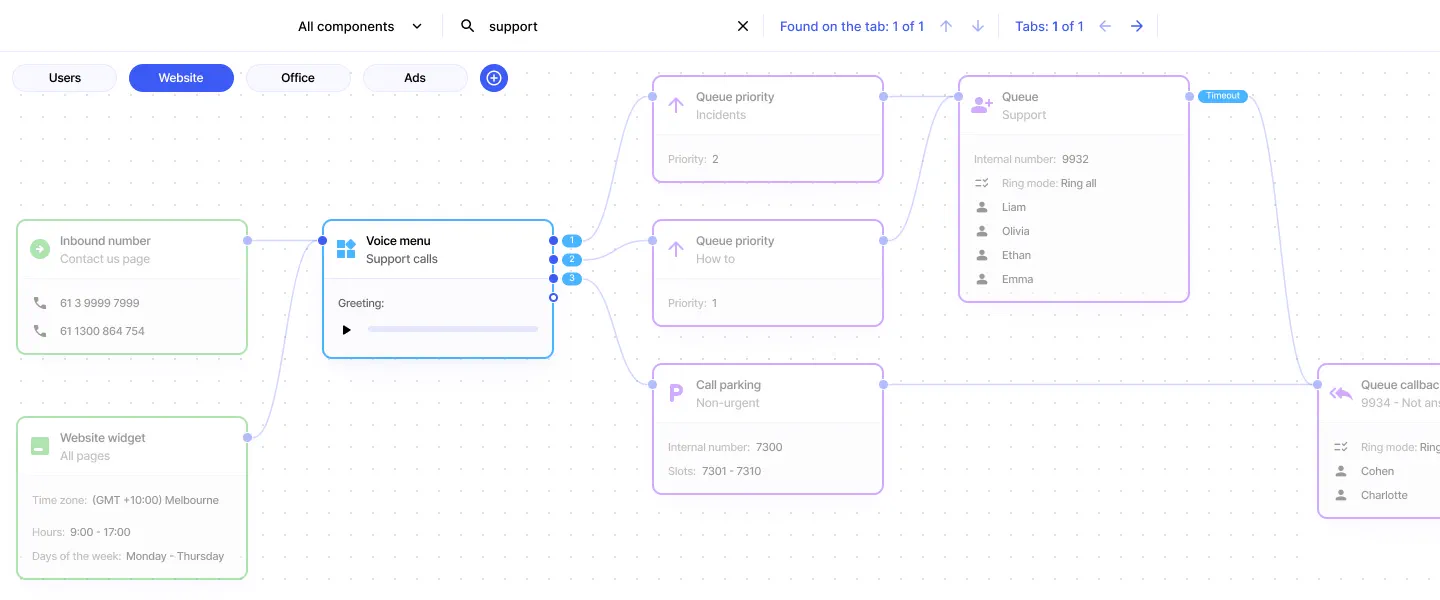Play the Voice menu greeting
This screenshot has height=600, width=1440.
coord(347,329)
